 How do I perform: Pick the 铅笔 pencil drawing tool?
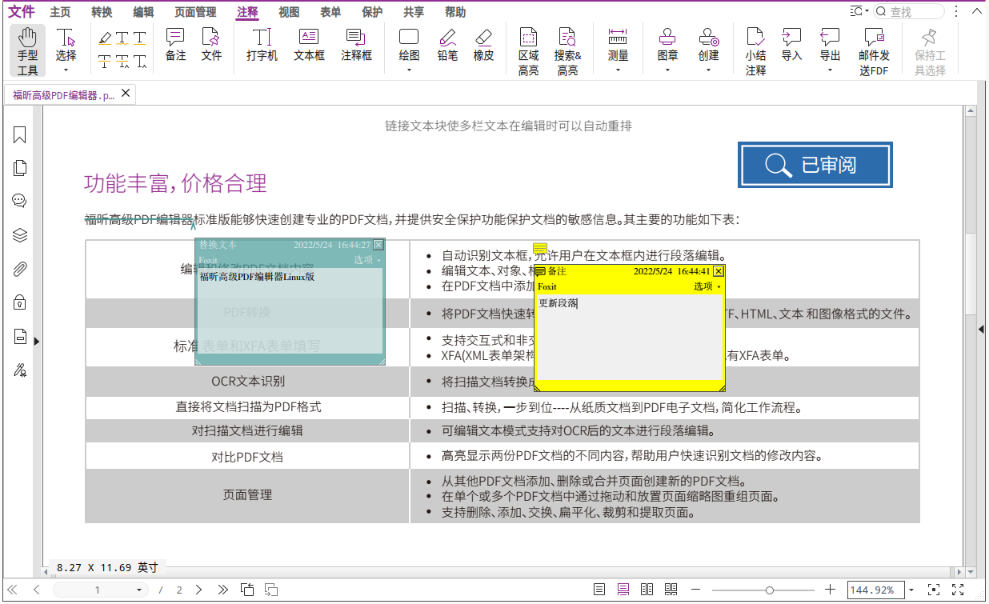tap(446, 44)
